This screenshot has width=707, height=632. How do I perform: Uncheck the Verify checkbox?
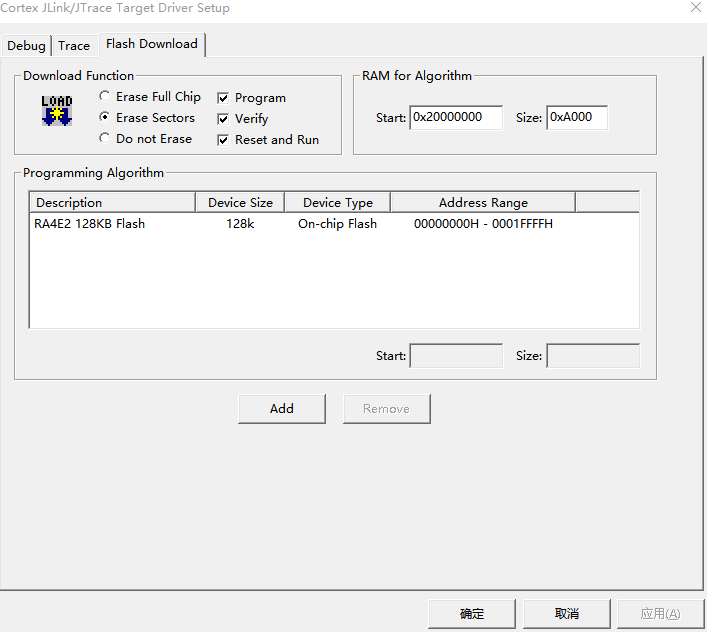[x=223, y=119]
